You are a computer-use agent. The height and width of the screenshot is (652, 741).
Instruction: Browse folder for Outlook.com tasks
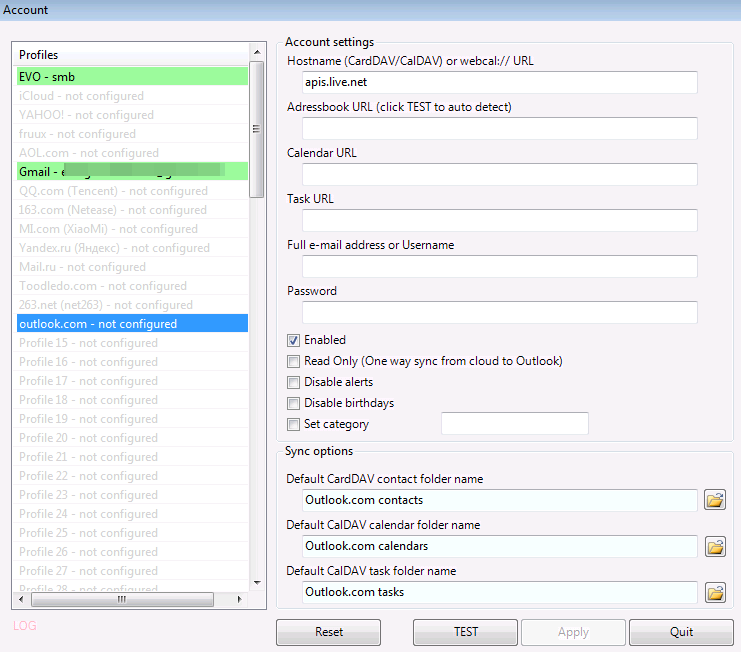[x=715, y=592]
